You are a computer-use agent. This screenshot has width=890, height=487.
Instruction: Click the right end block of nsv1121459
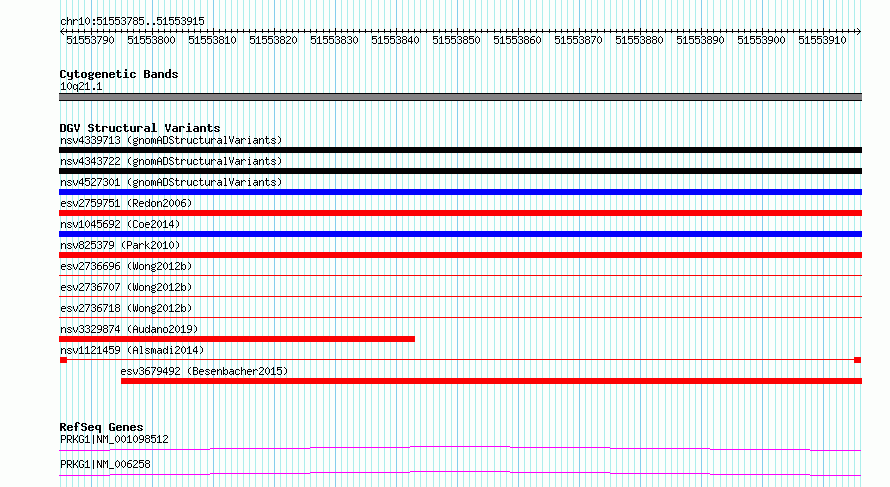858,360
